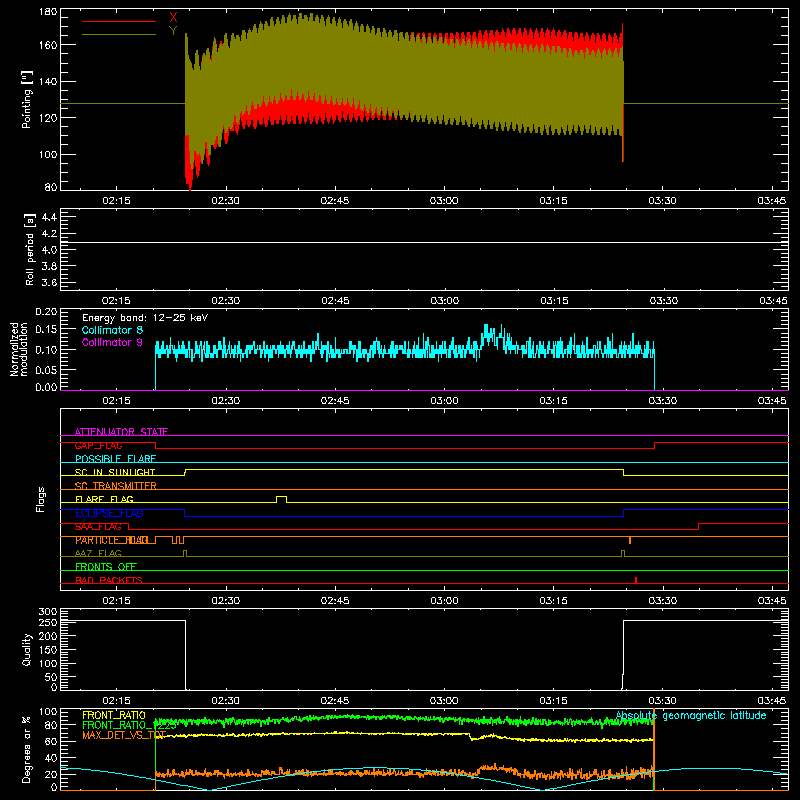The height and width of the screenshot is (800, 800).
Task: Click the POSSIBLE_FLARE flag label
Action: [x=115, y=459]
